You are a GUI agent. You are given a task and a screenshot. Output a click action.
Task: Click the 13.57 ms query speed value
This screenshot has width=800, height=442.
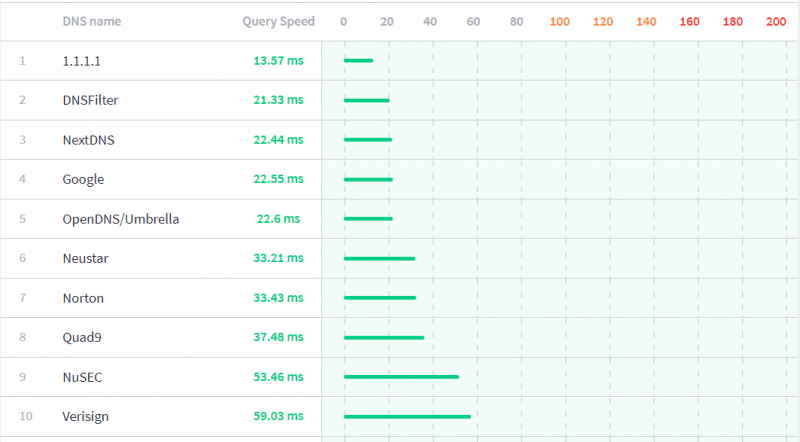[x=279, y=61]
